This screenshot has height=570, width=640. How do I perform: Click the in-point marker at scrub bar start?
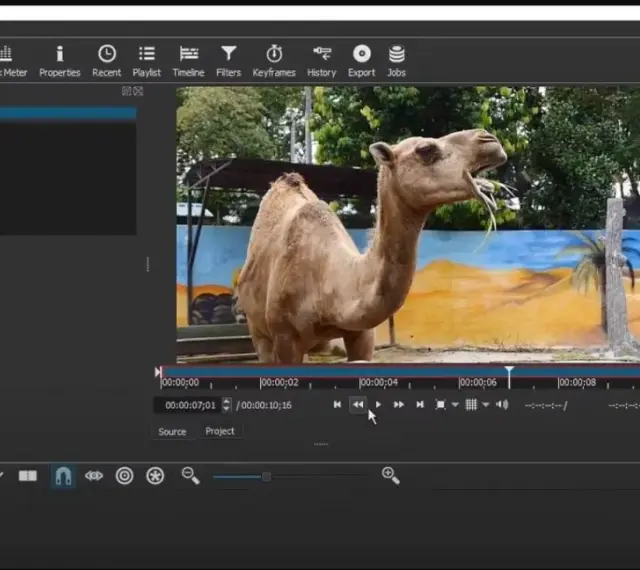[158, 372]
